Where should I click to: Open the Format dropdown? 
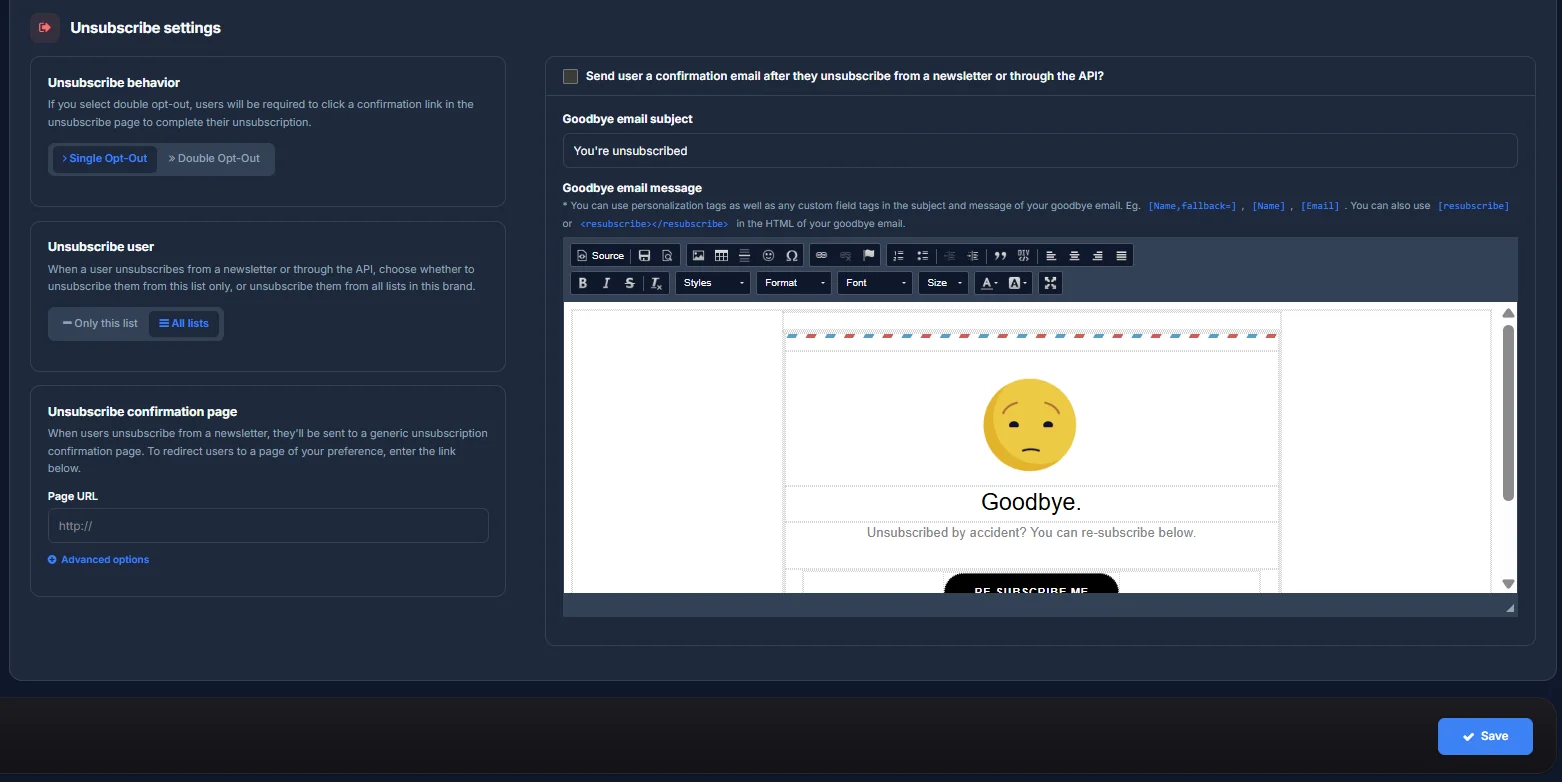click(794, 283)
